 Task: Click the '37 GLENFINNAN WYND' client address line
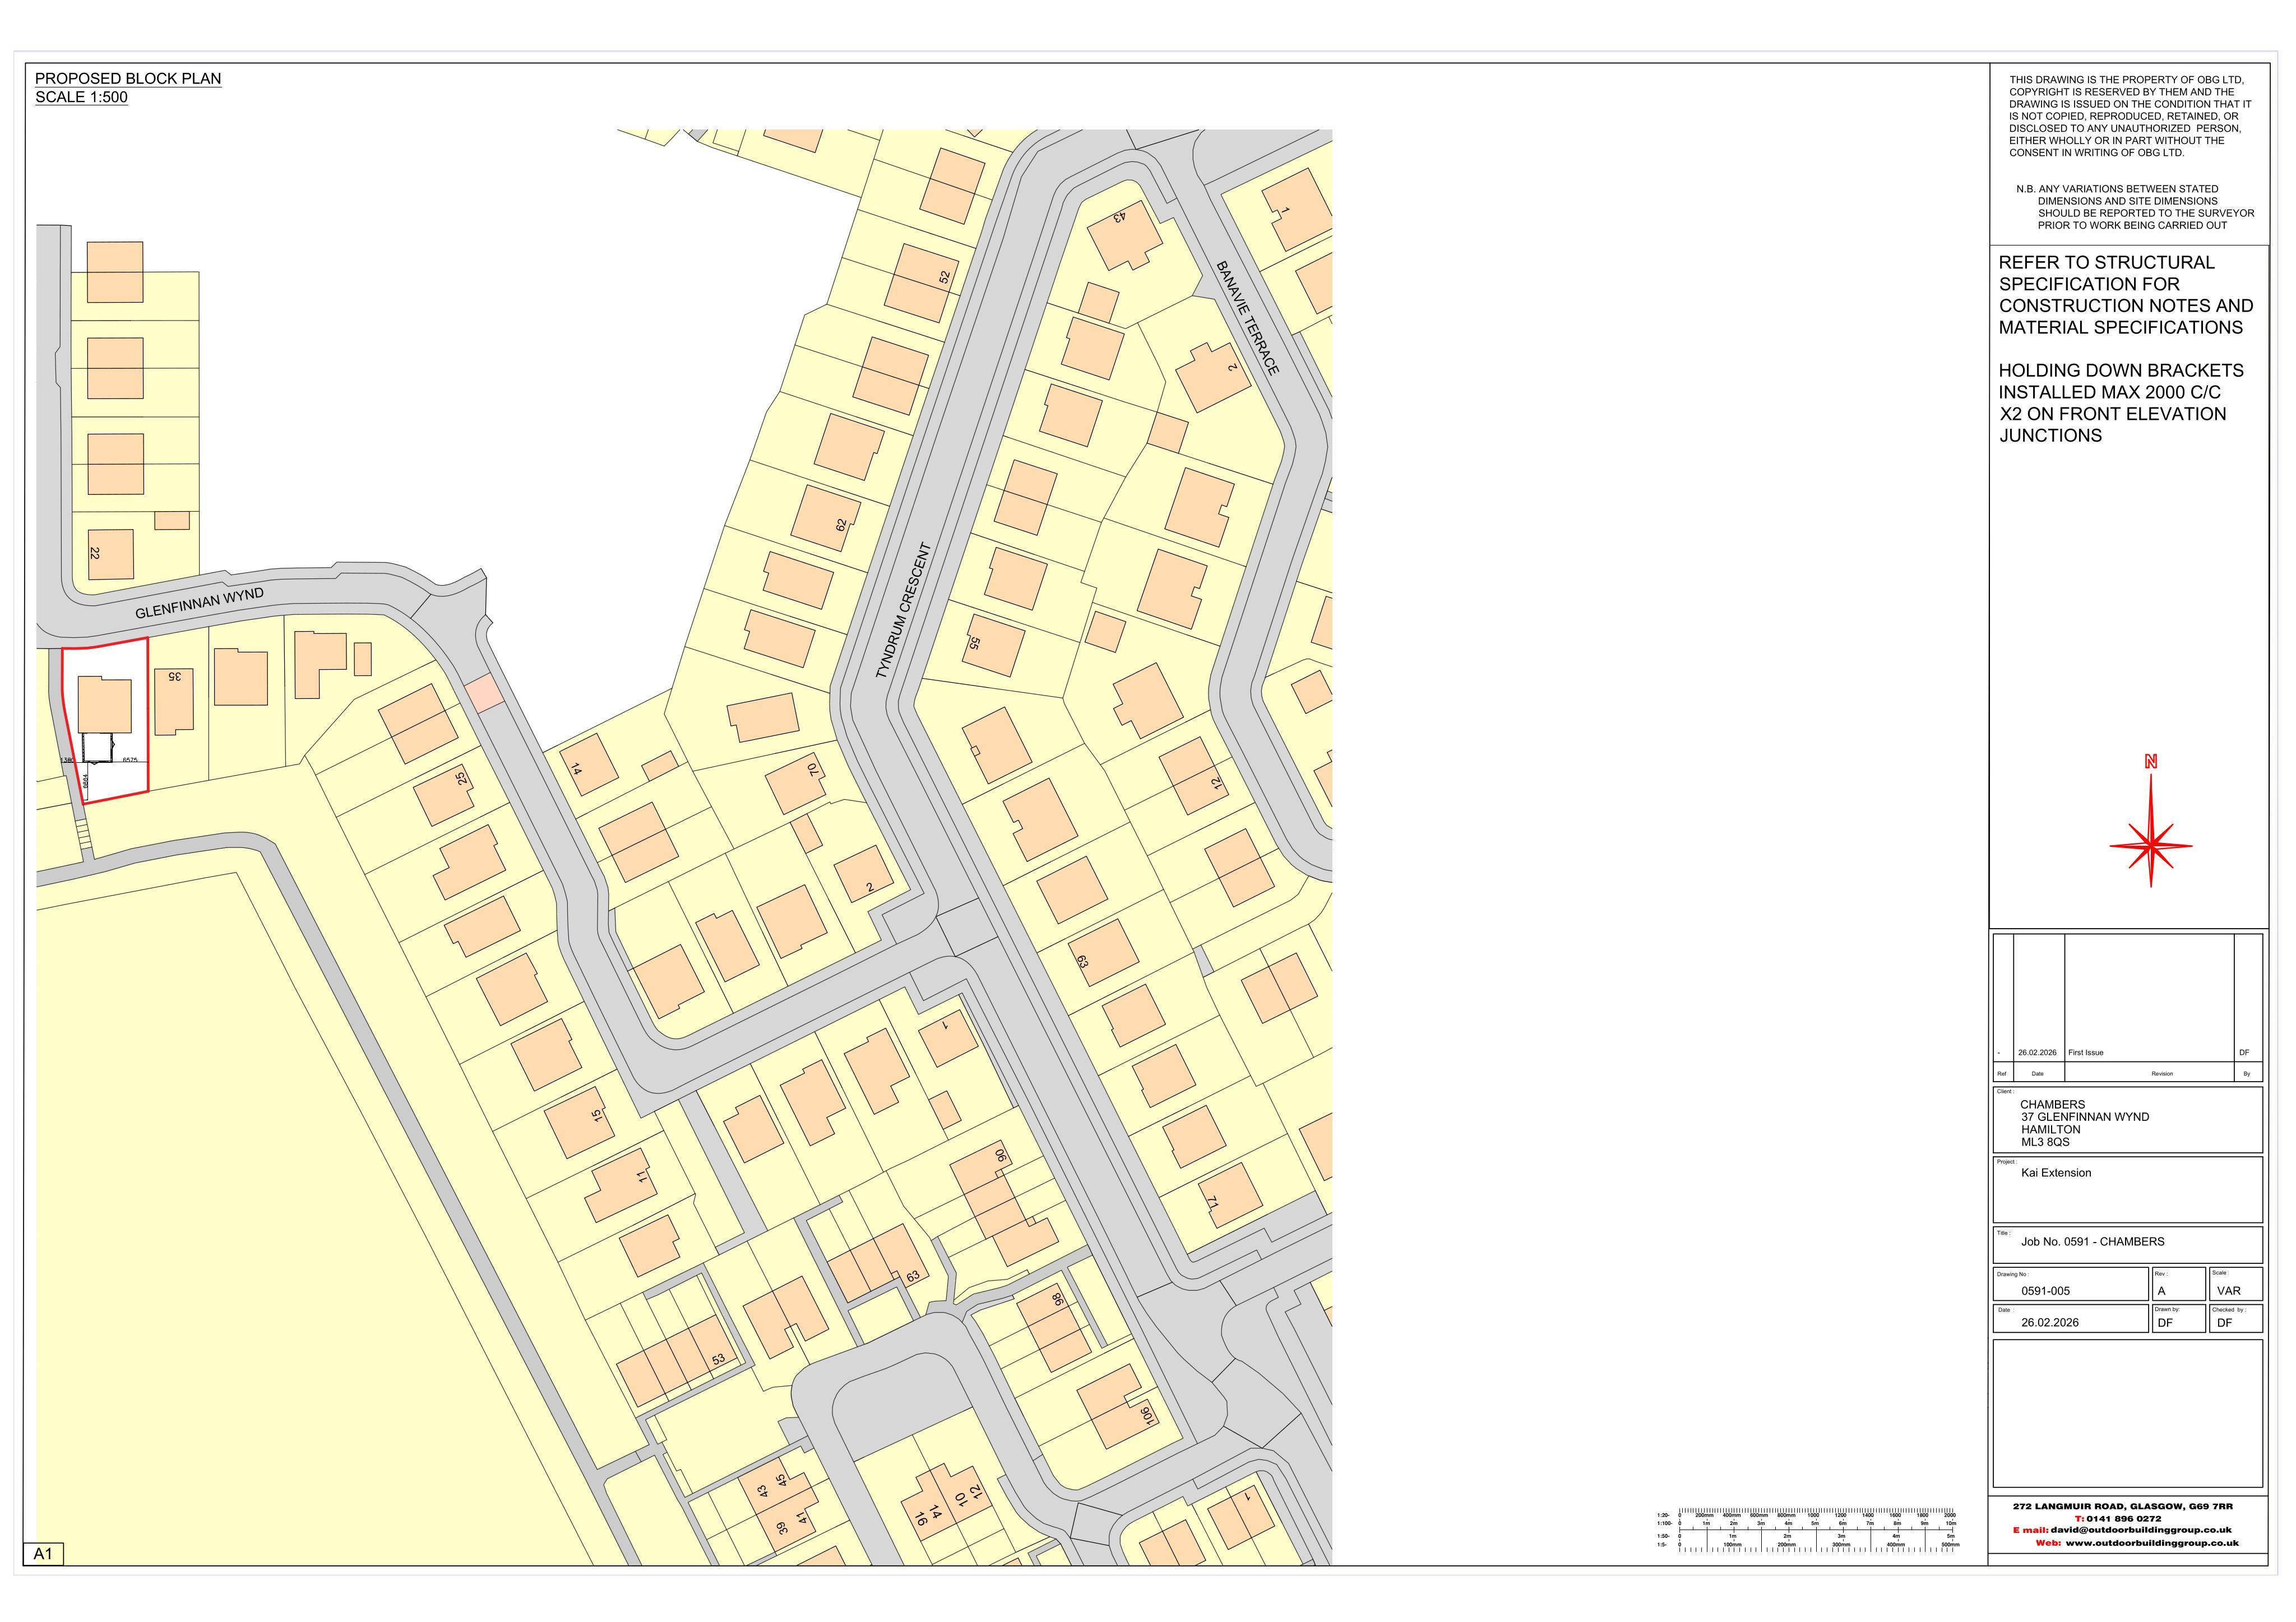[x=2085, y=1117]
